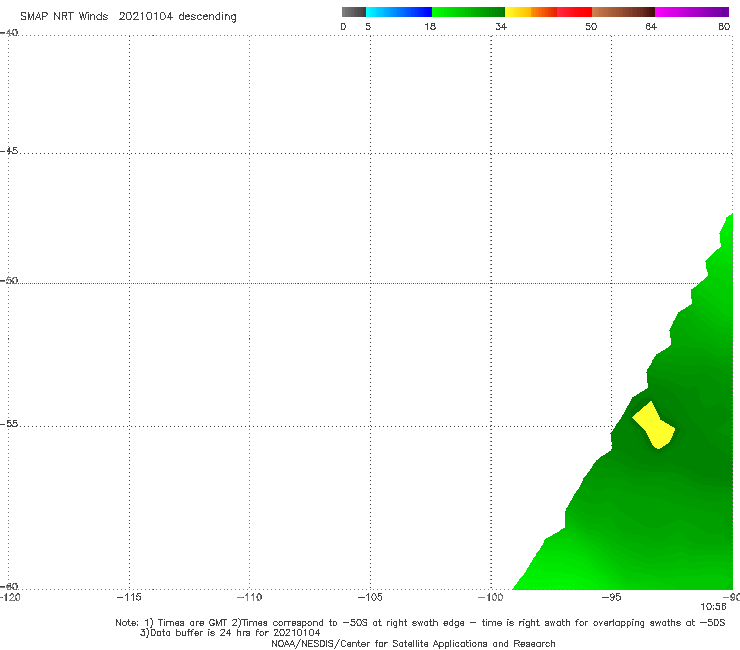Click the note 'Data buffer is 24 hrs for 20210104'

(230, 633)
